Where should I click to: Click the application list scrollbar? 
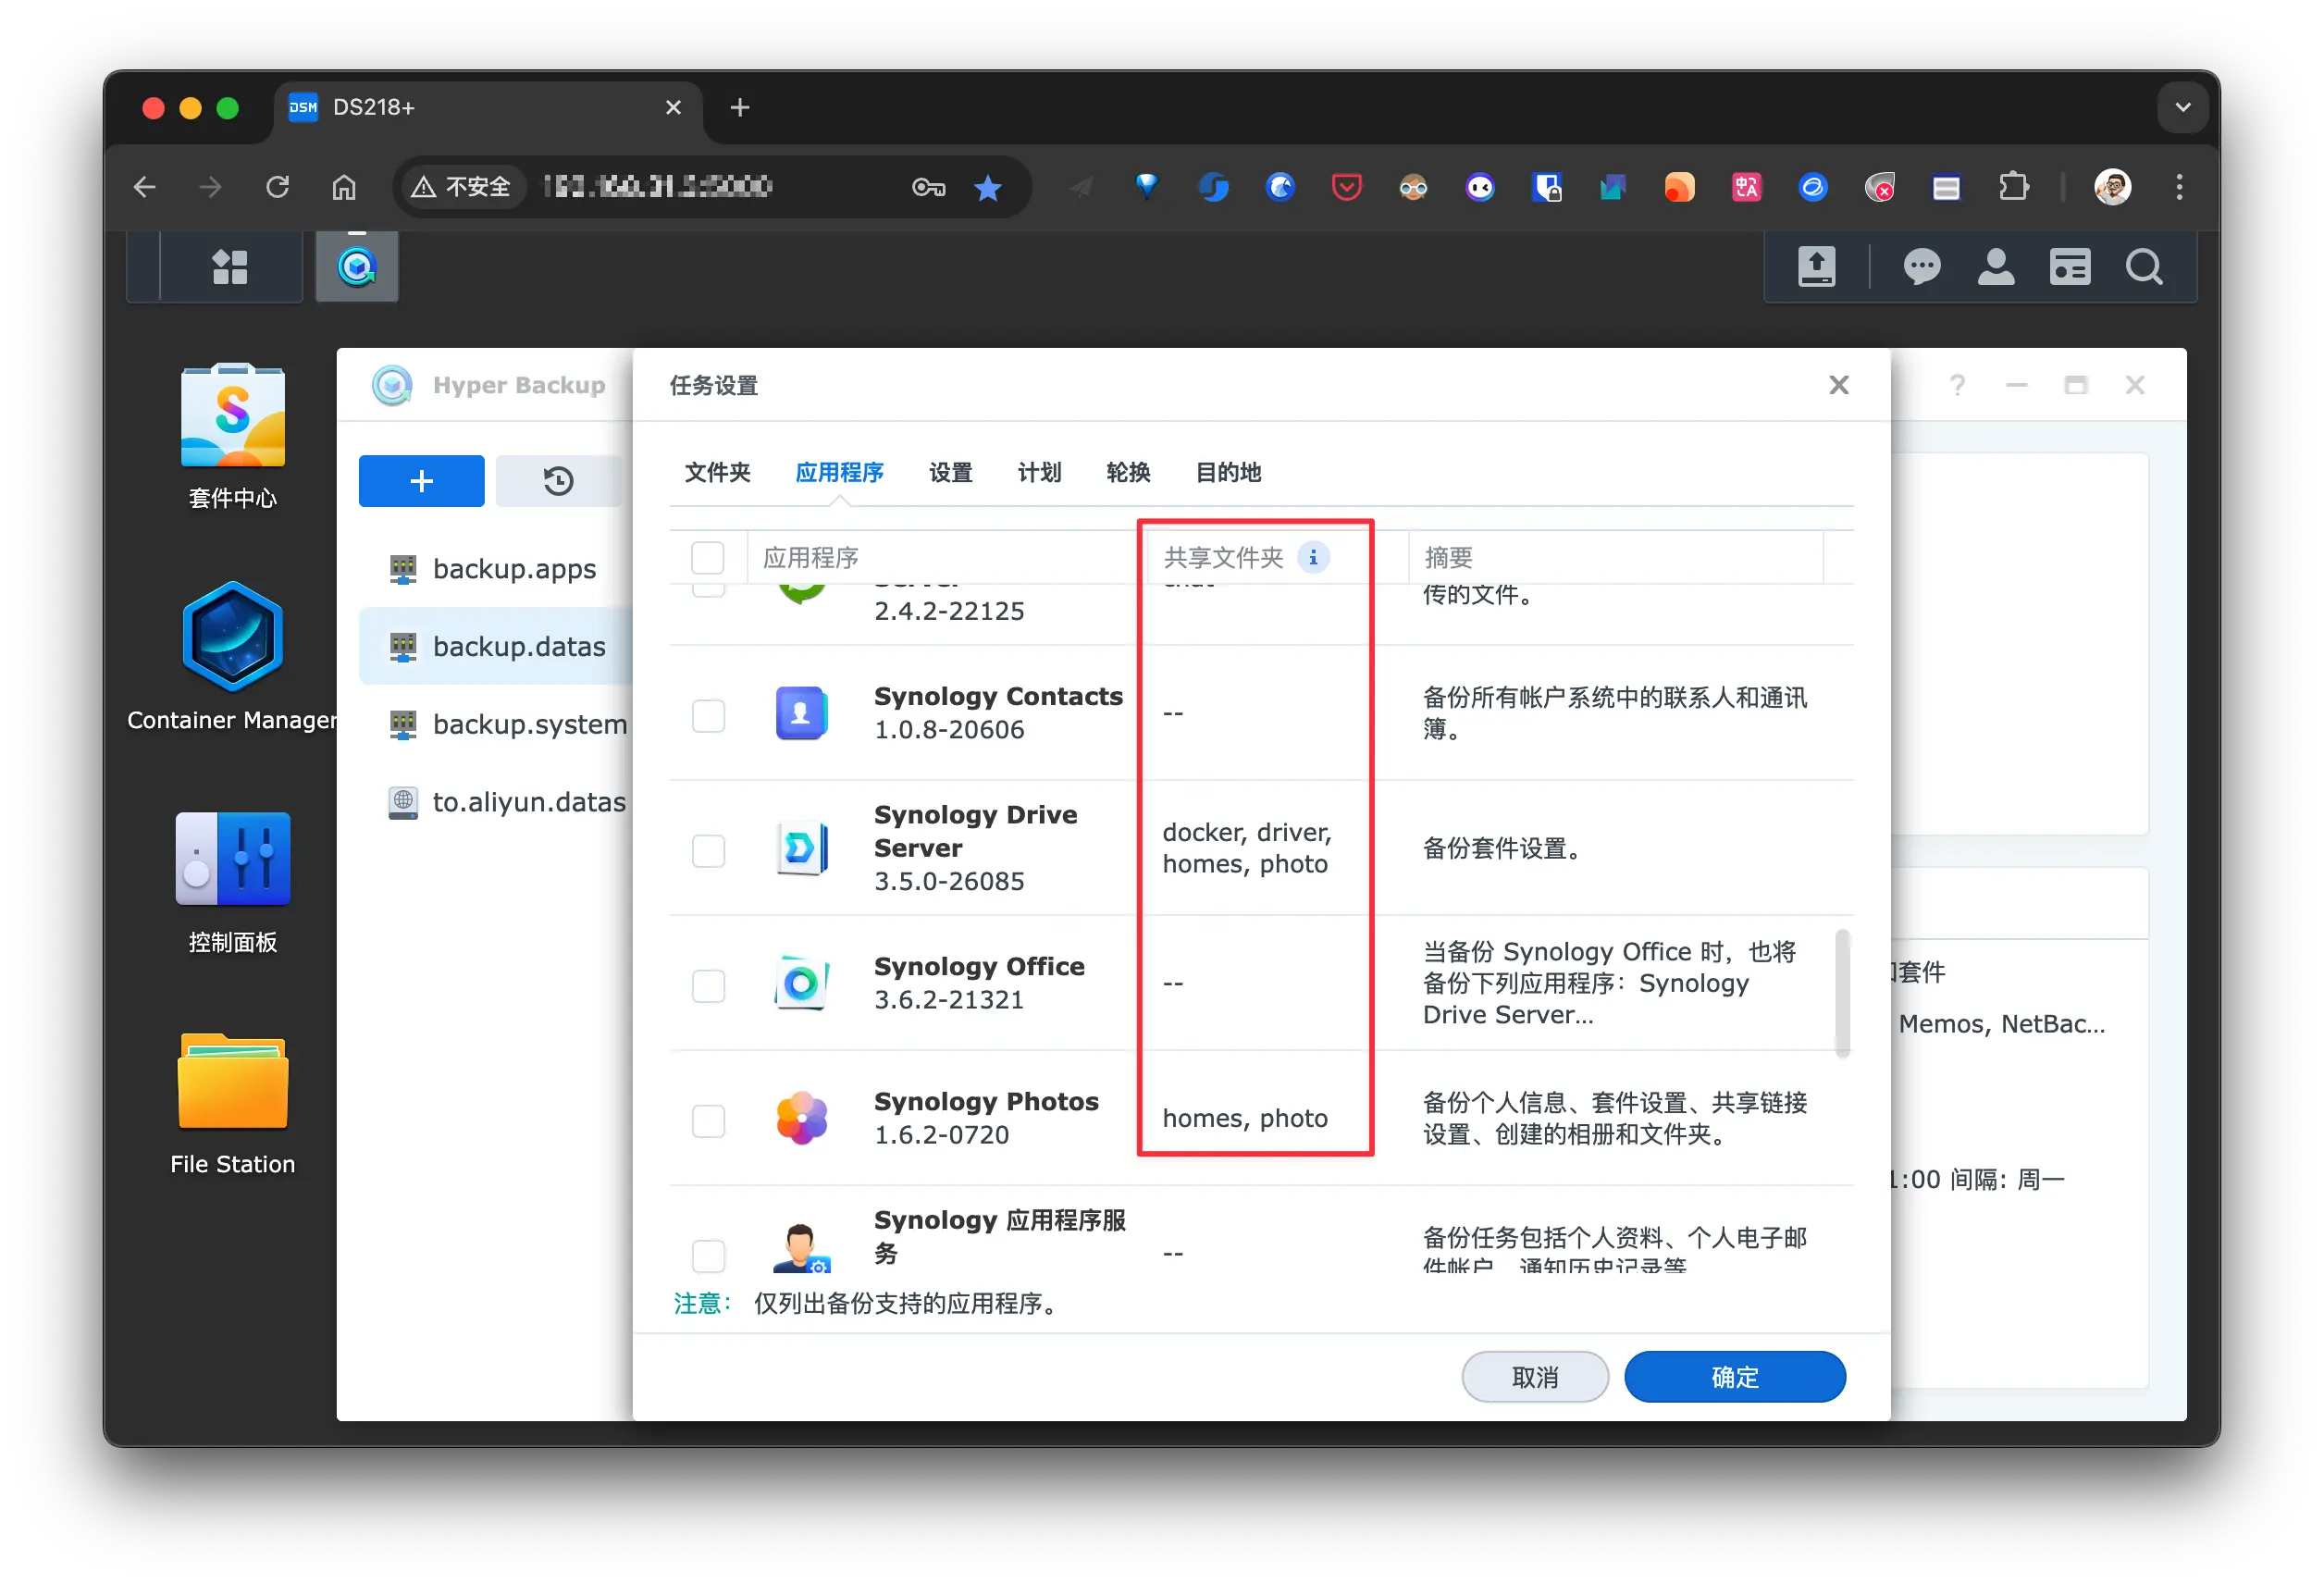[x=1842, y=992]
